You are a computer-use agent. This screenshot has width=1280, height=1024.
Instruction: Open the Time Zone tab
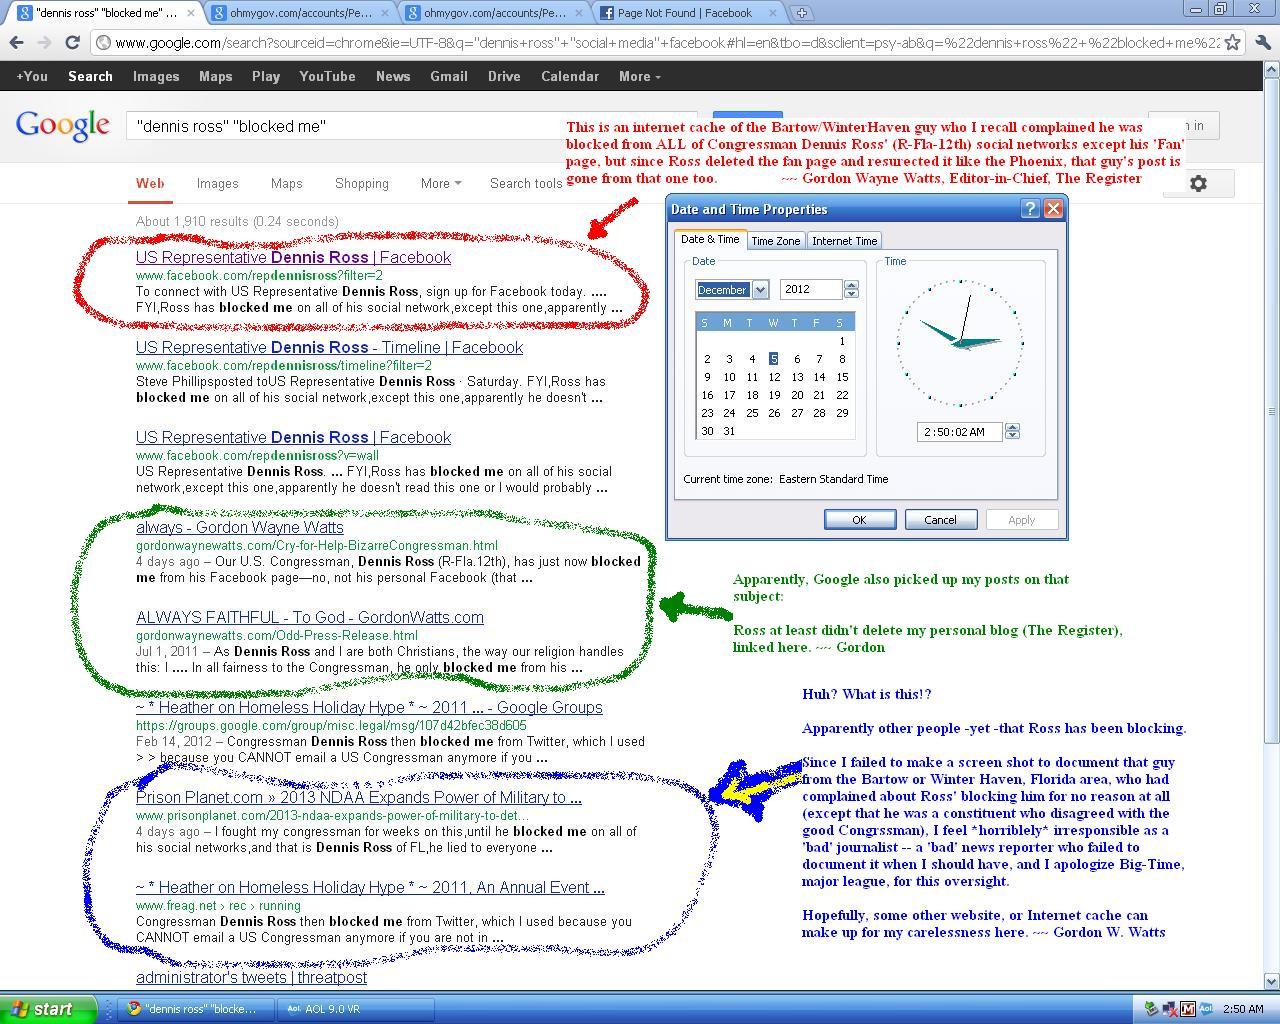775,241
